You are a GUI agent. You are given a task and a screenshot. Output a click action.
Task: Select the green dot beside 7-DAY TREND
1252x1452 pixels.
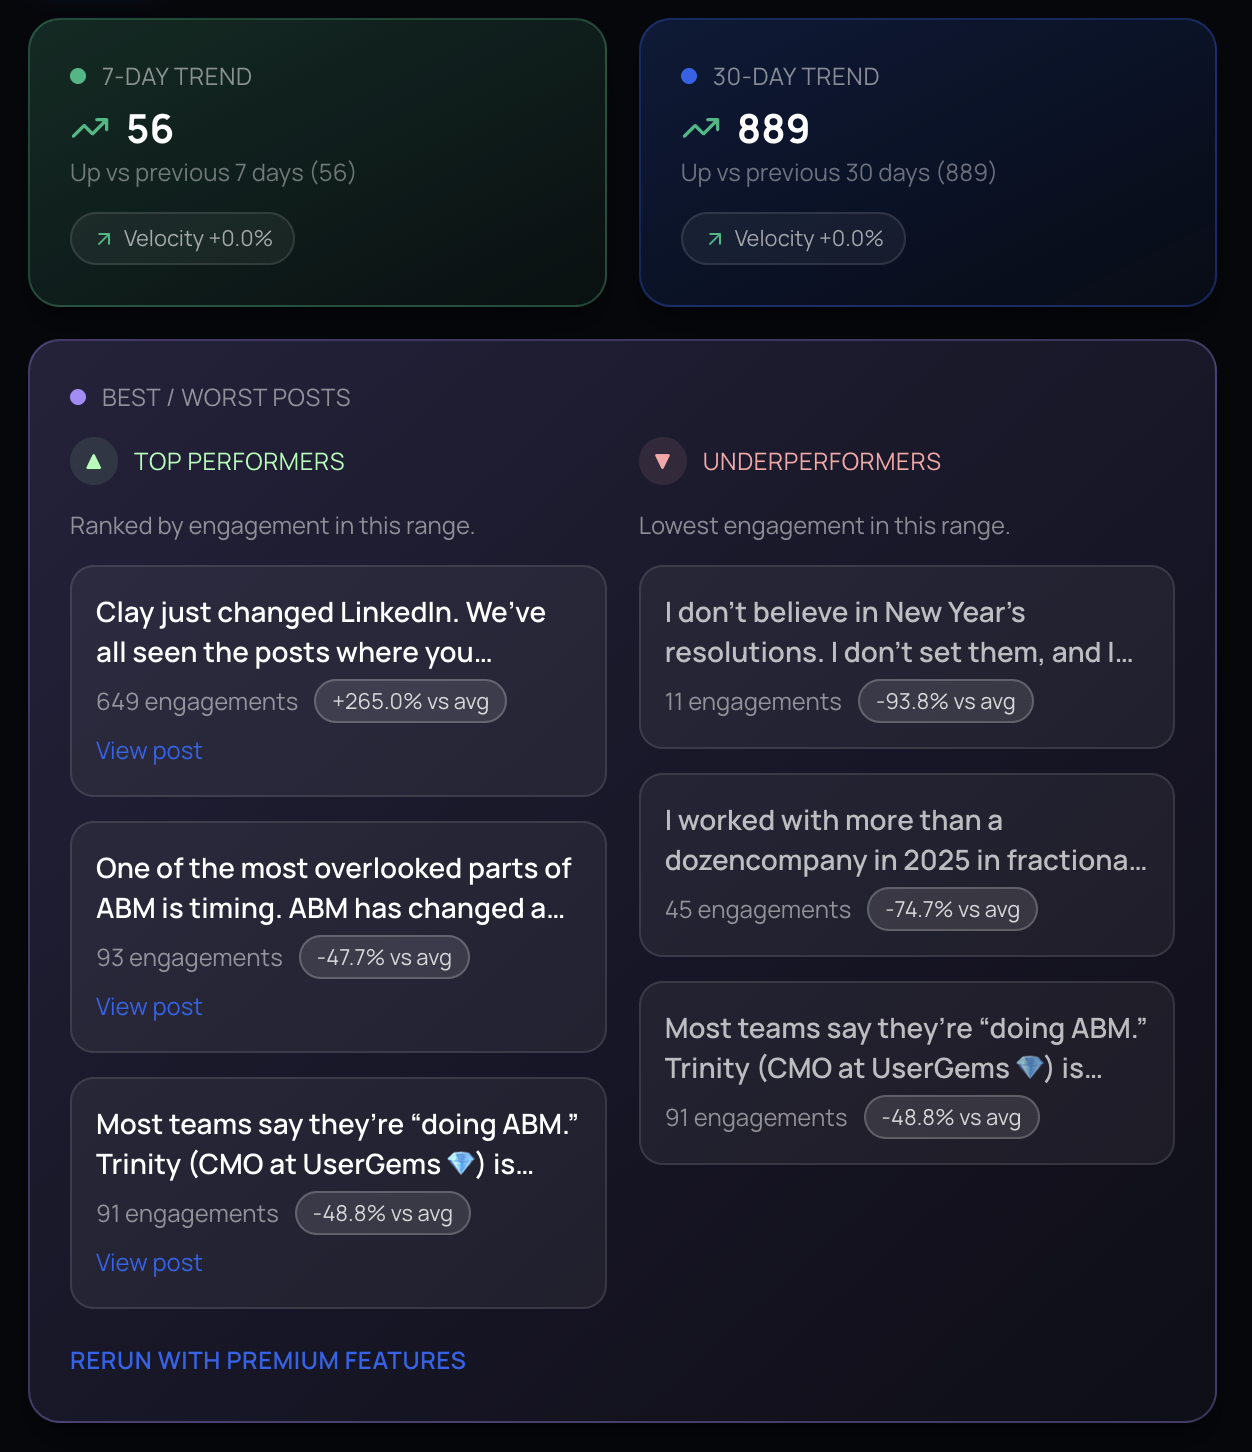click(x=77, y=75)
